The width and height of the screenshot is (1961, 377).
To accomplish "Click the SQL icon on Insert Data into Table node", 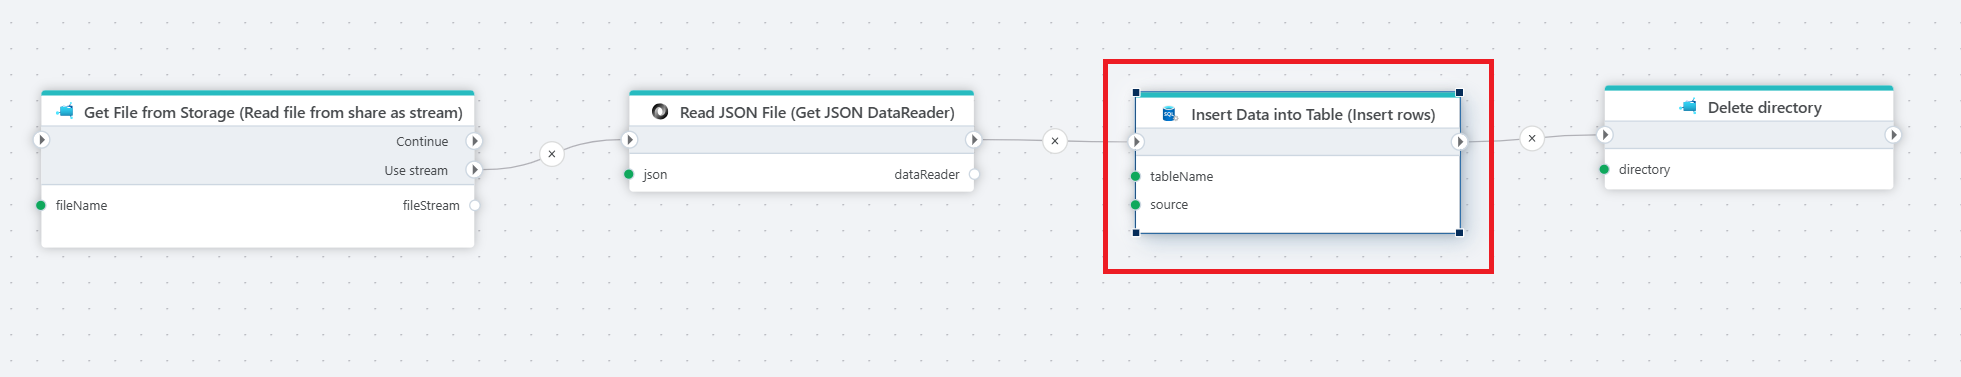I will point(1169,114).
